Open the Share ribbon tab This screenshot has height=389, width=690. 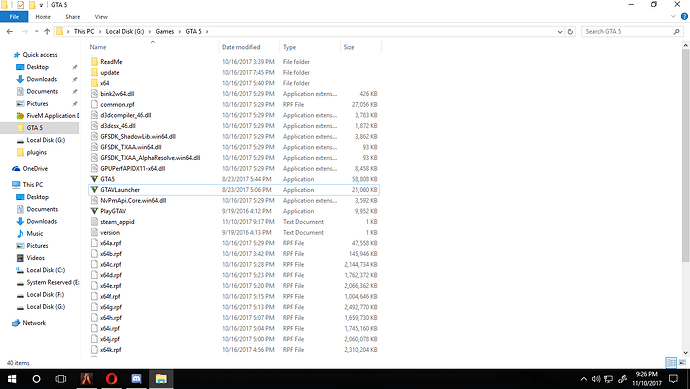pos(73,17)
